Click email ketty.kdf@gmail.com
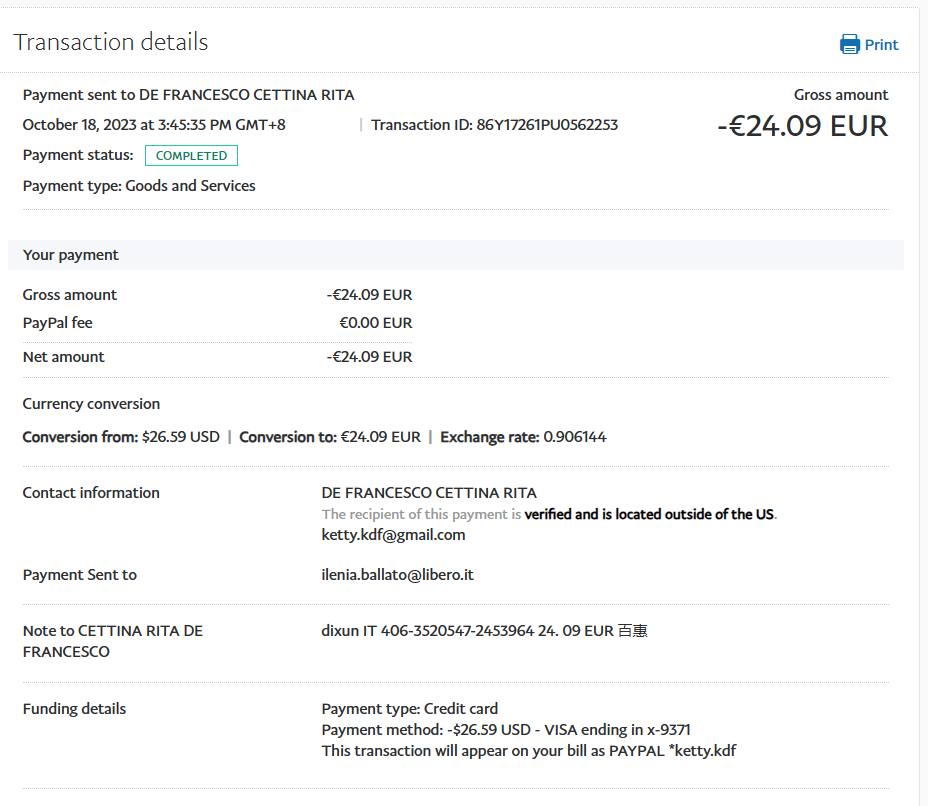This screenshot has width=928, height=806. coord(393,535)
